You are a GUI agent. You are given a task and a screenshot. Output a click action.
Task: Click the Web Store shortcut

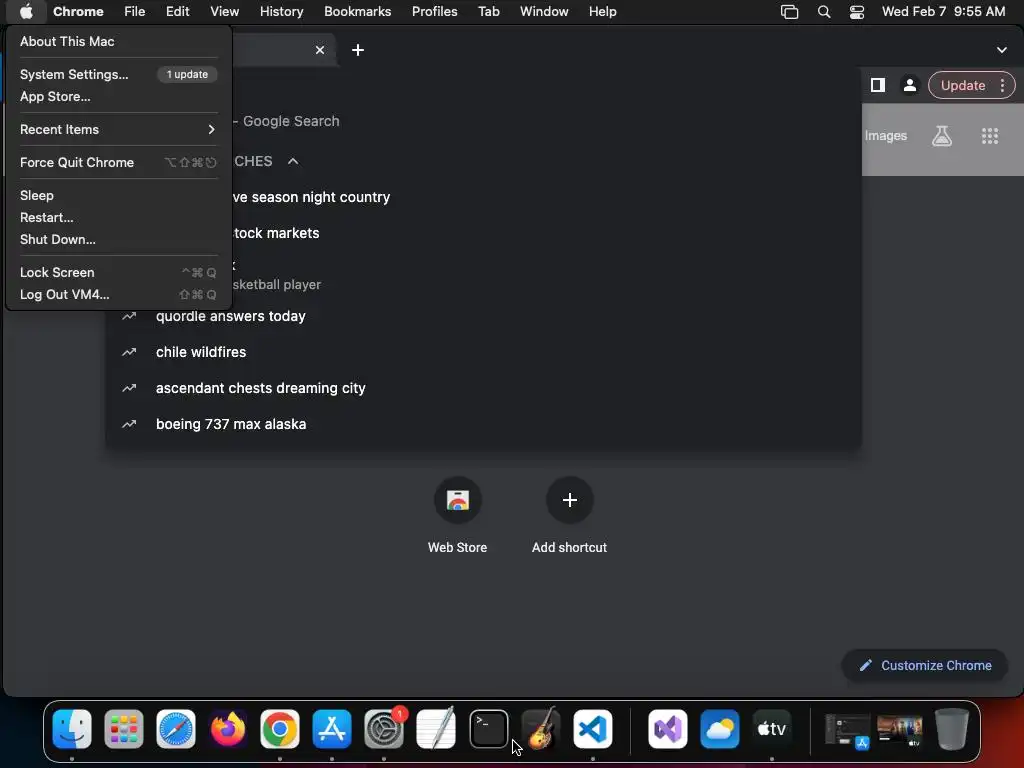457,516
